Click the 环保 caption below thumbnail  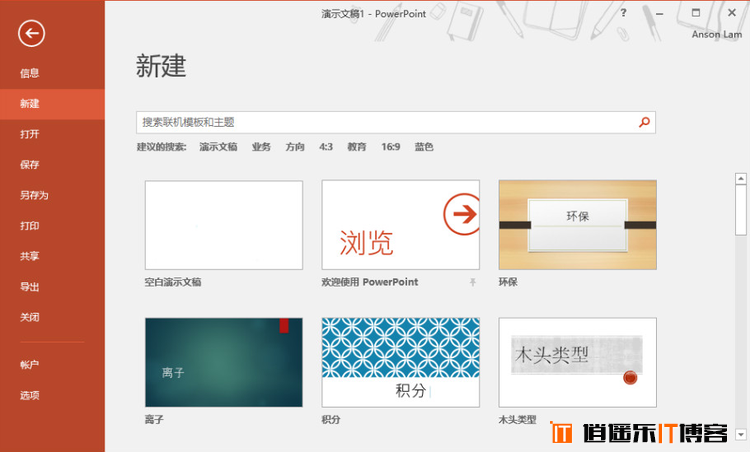tap(508, 282)
